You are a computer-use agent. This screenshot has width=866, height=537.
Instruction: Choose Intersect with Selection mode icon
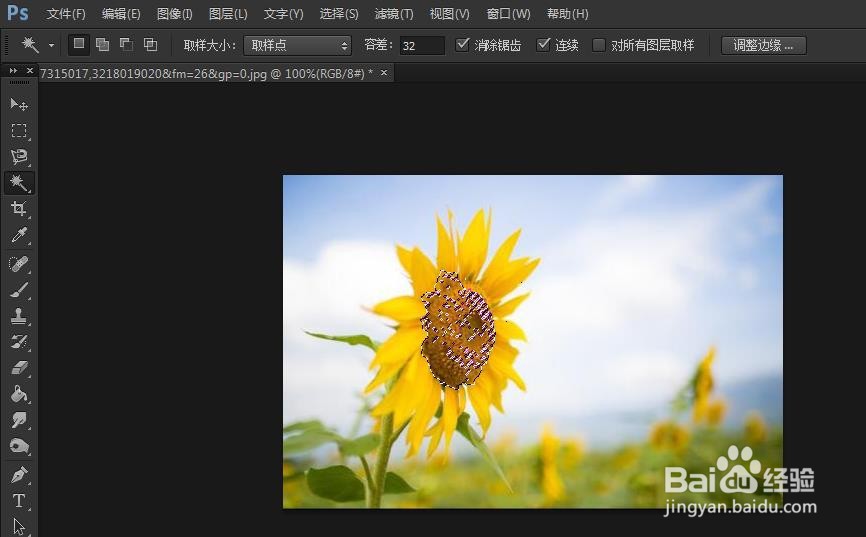[150, 44]
